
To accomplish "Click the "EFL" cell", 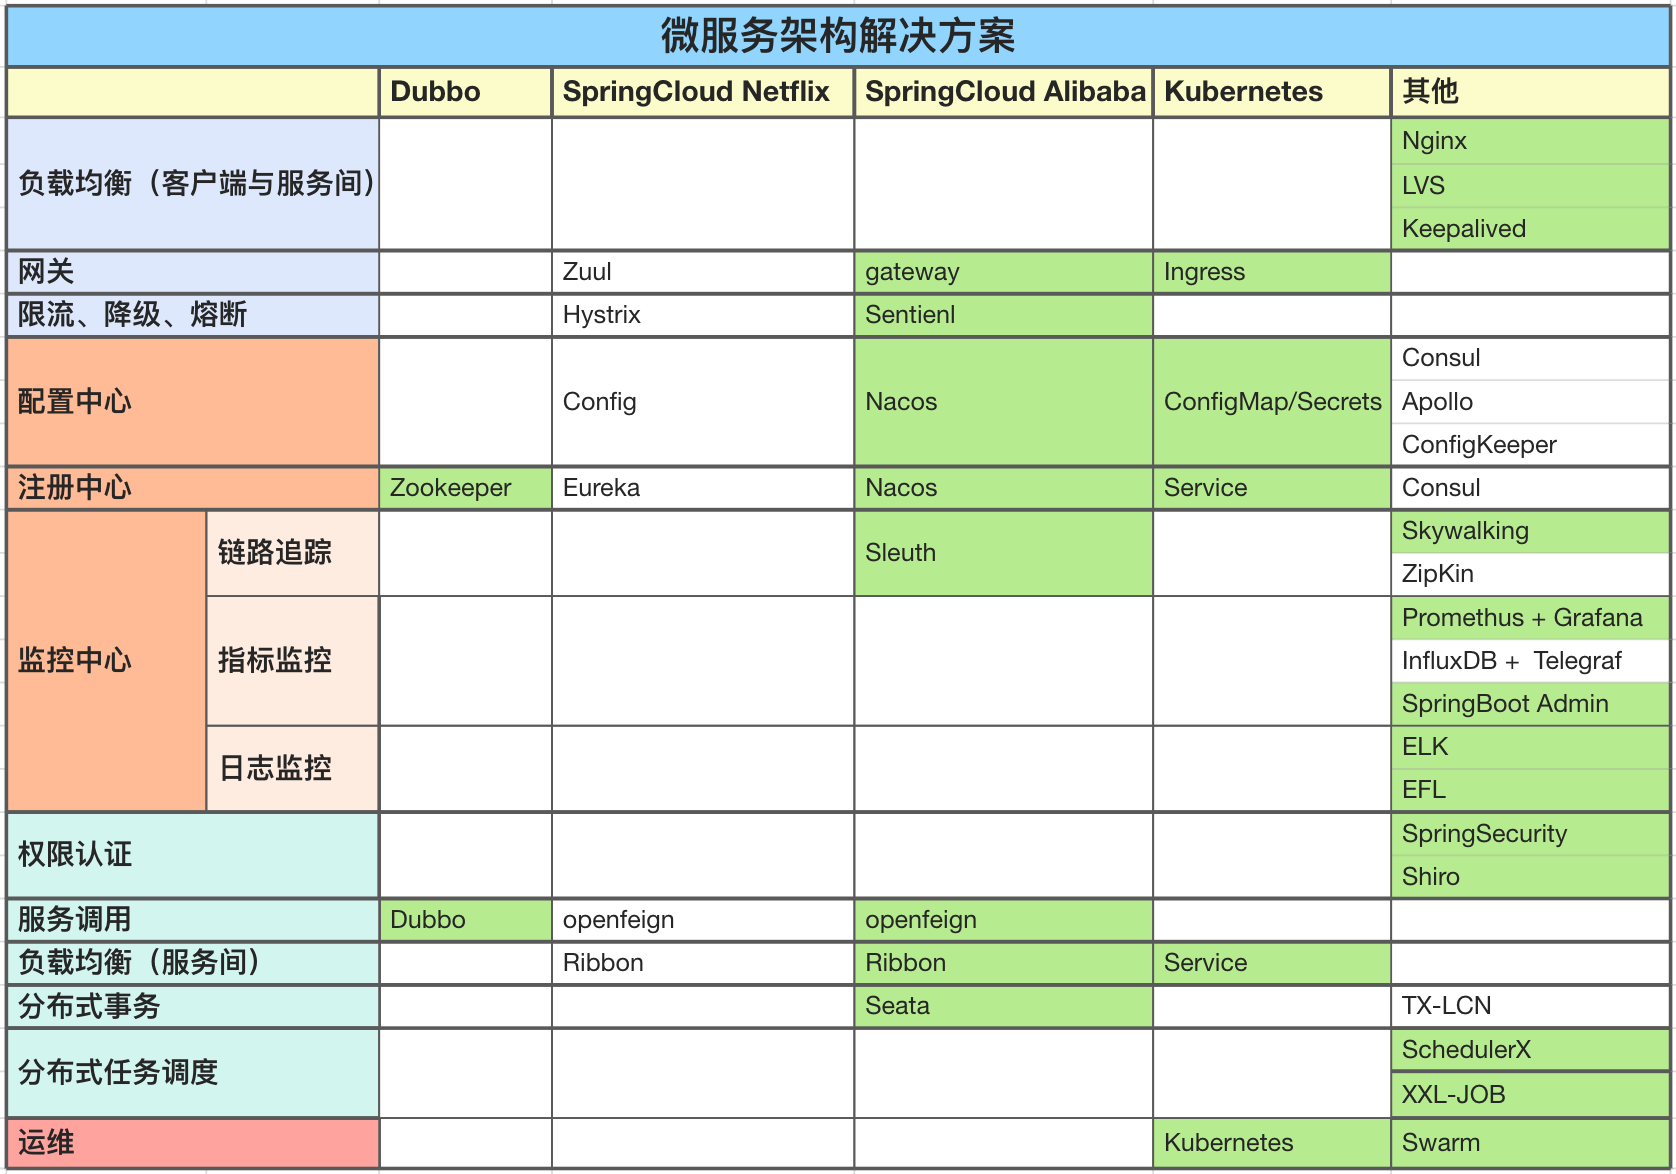I will (x=1531, y=790).
